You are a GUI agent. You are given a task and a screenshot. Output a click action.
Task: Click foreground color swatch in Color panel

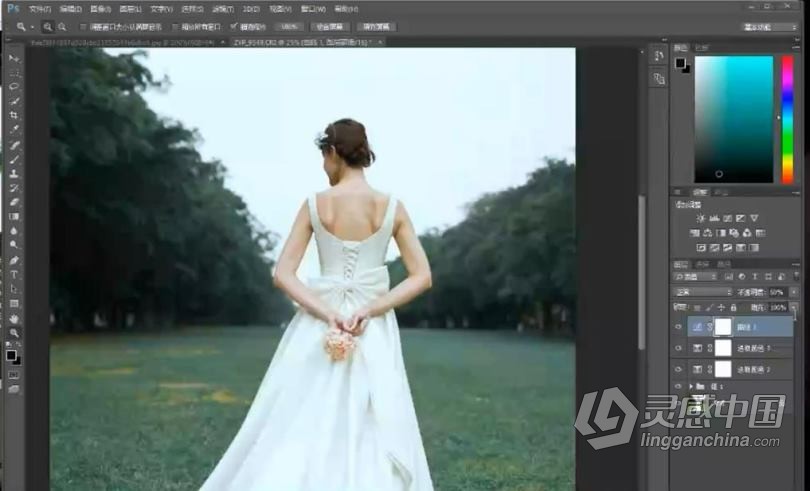click(x=680, y=63)
